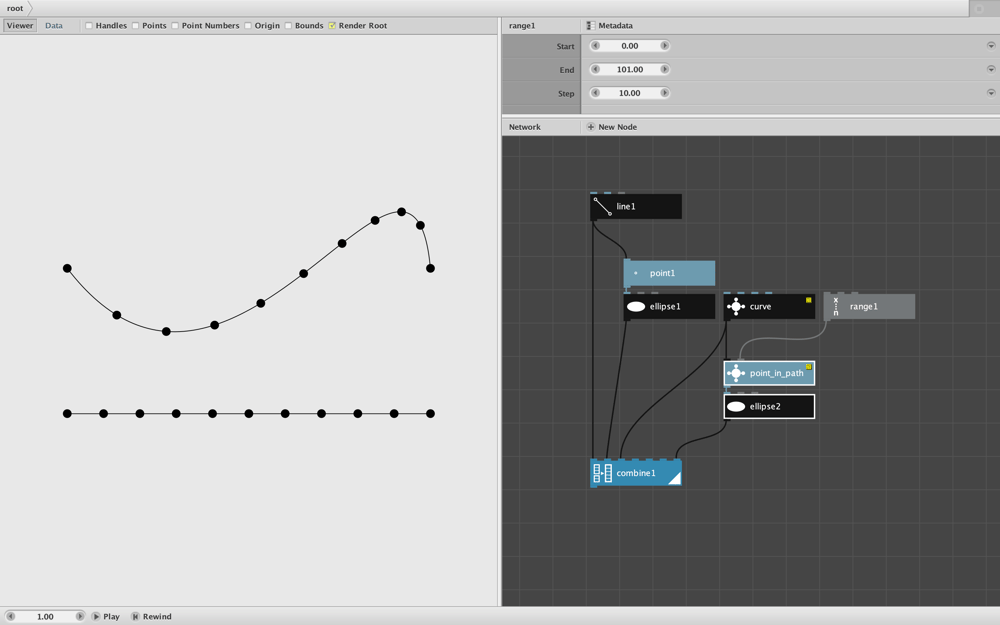The image size is (1000, 625).
Task: Click the Step value field 10.00
Action: pos(629,93)
